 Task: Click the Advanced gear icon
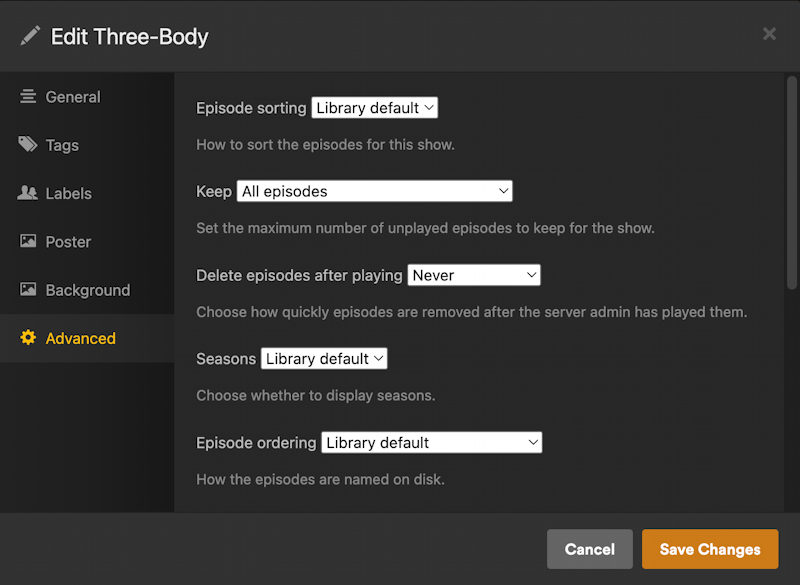point(28,338)
